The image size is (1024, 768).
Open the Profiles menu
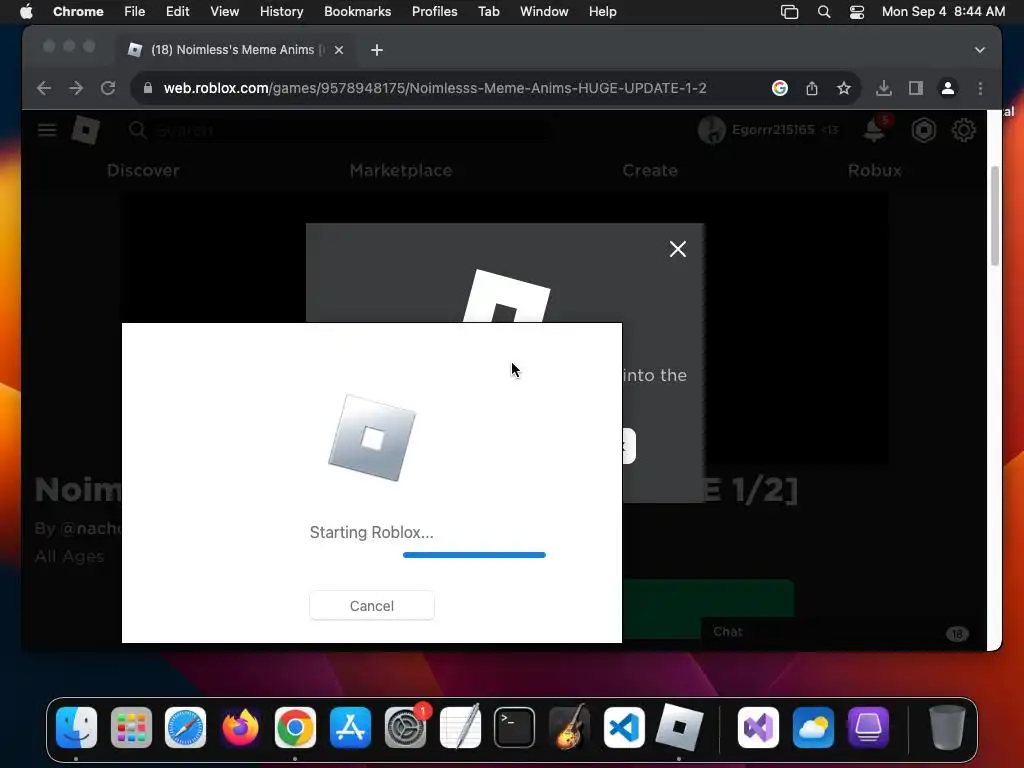[434, 12]
